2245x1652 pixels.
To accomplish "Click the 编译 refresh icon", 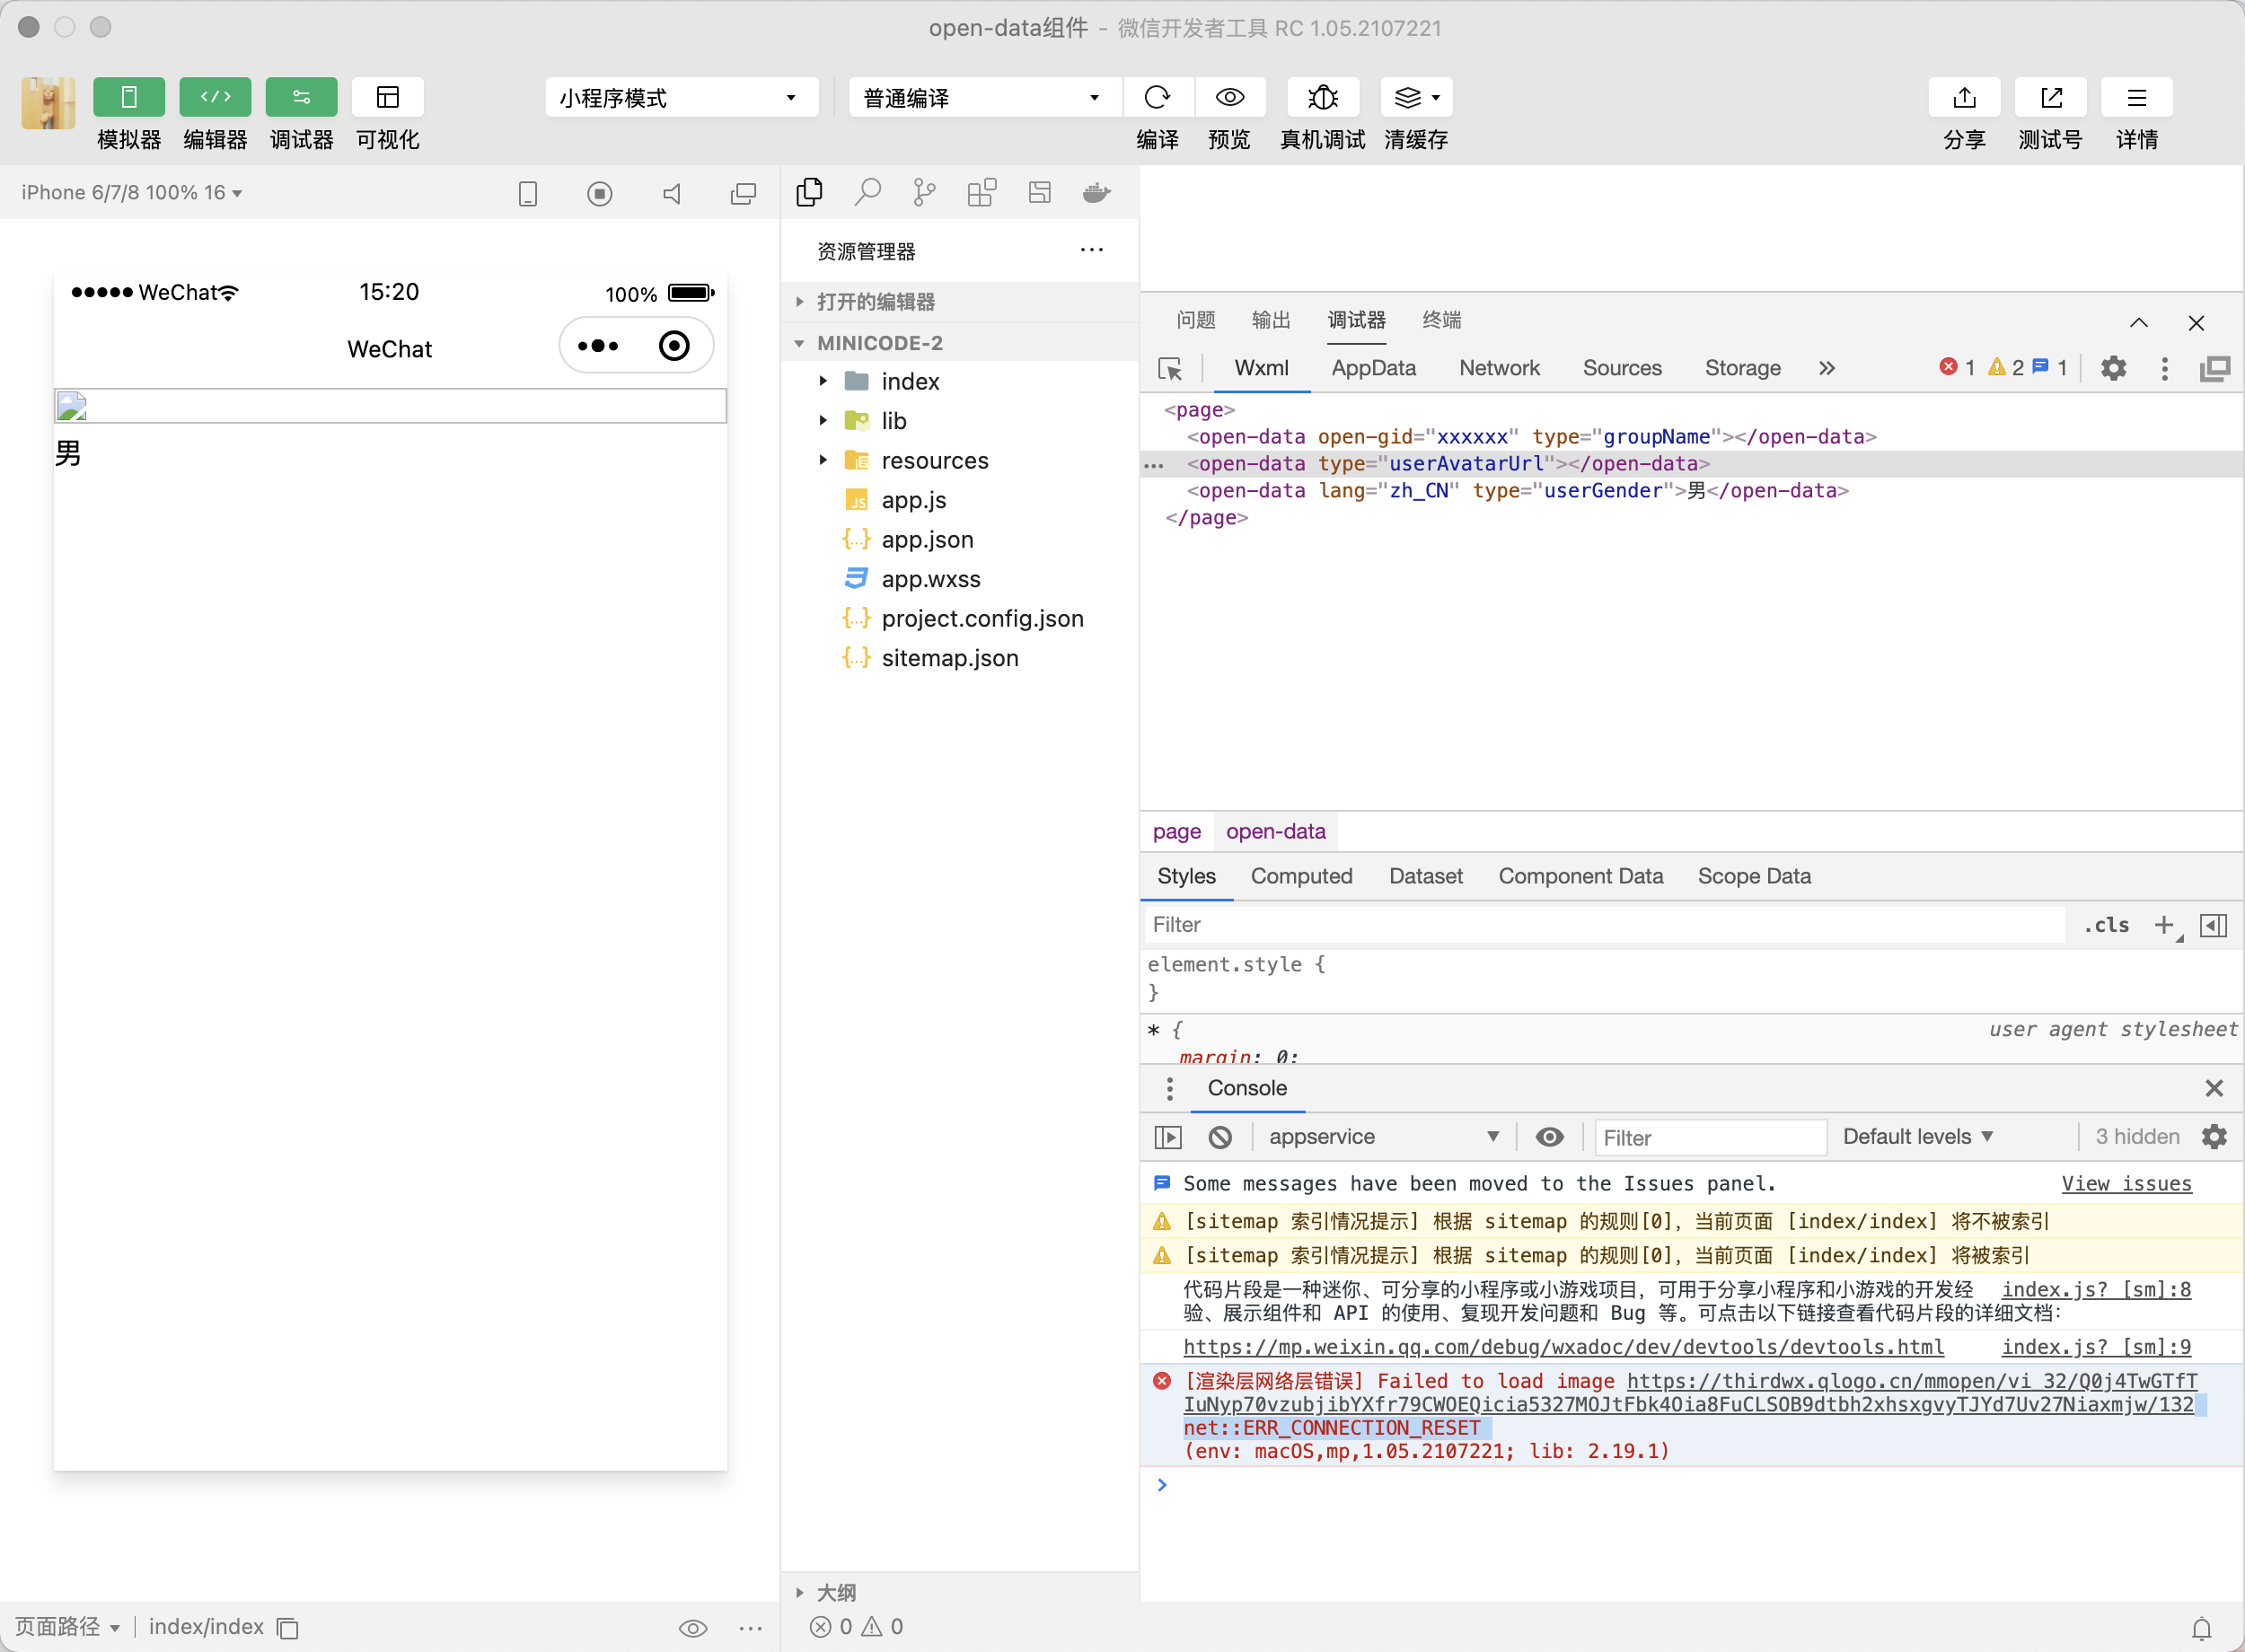I will (x=1157, y=97).
